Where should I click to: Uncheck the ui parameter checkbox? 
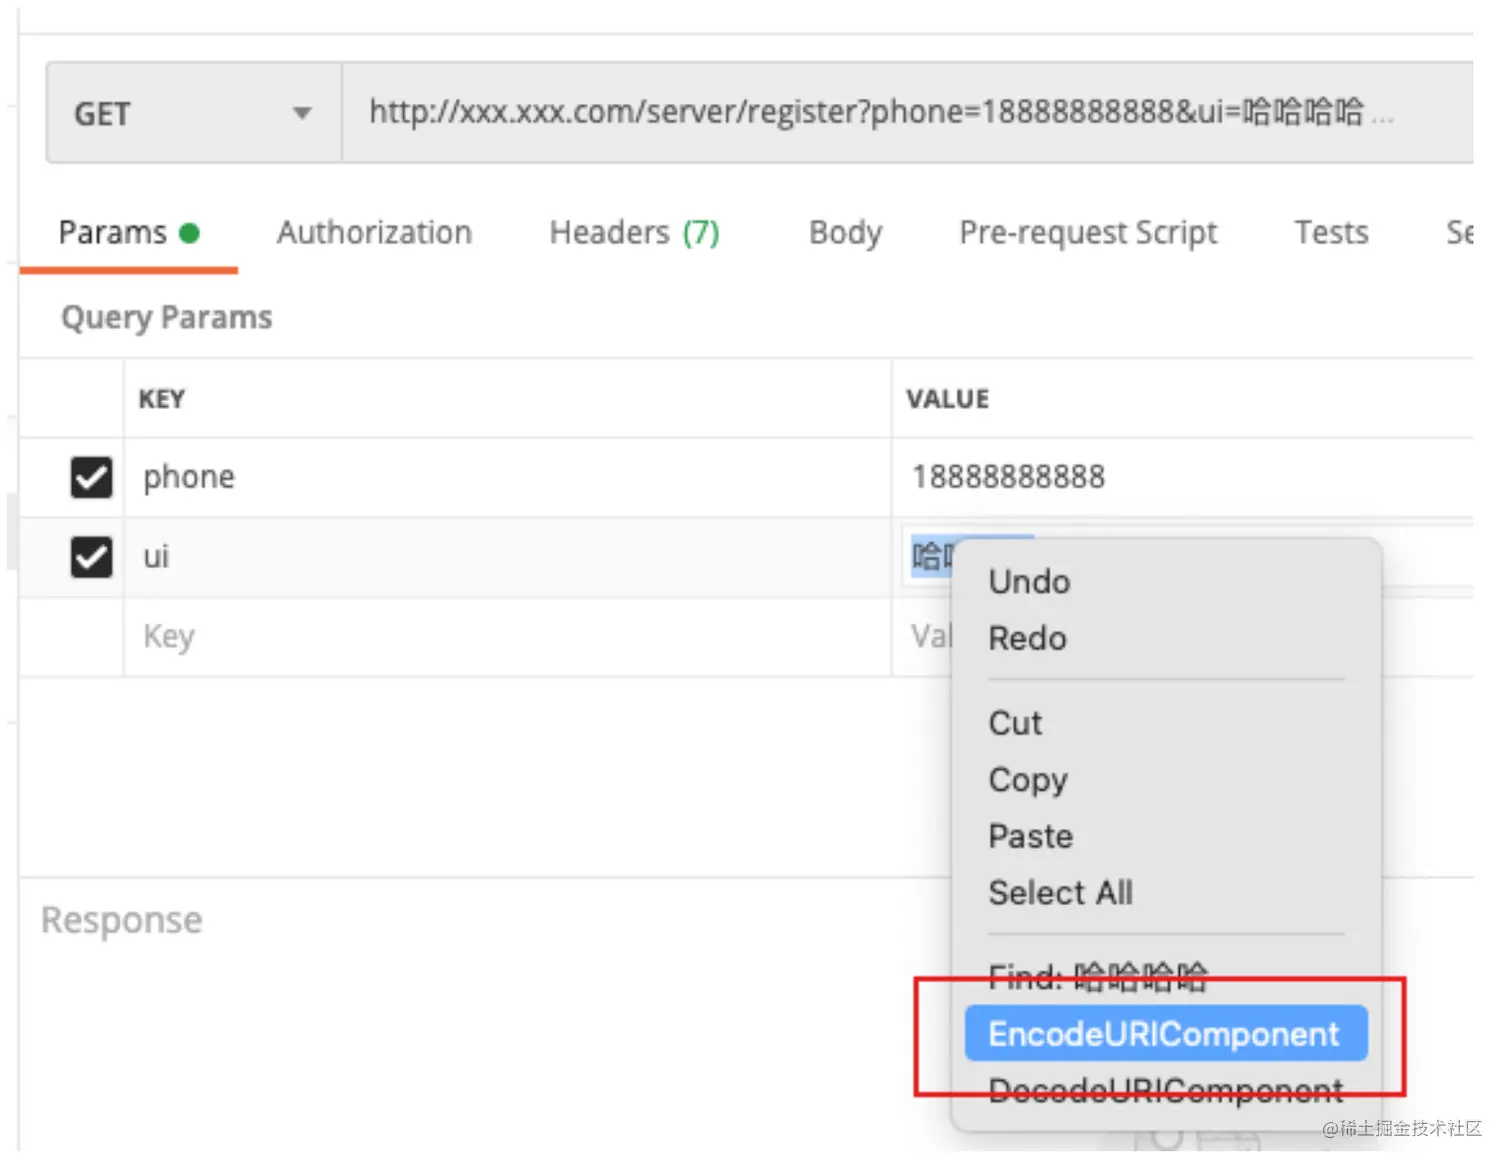coord(91,557)
